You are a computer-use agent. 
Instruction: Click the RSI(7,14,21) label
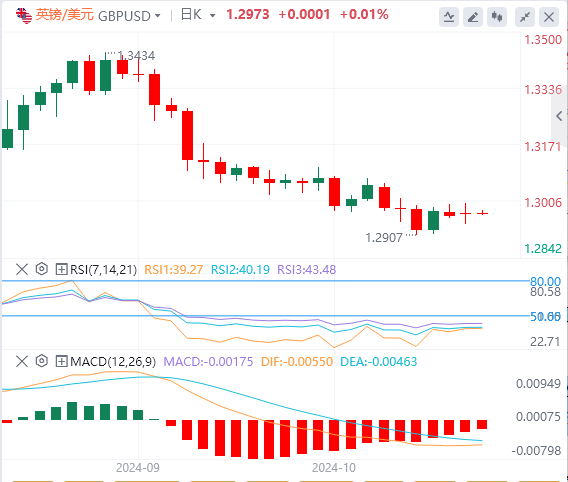tap(104, 269)
